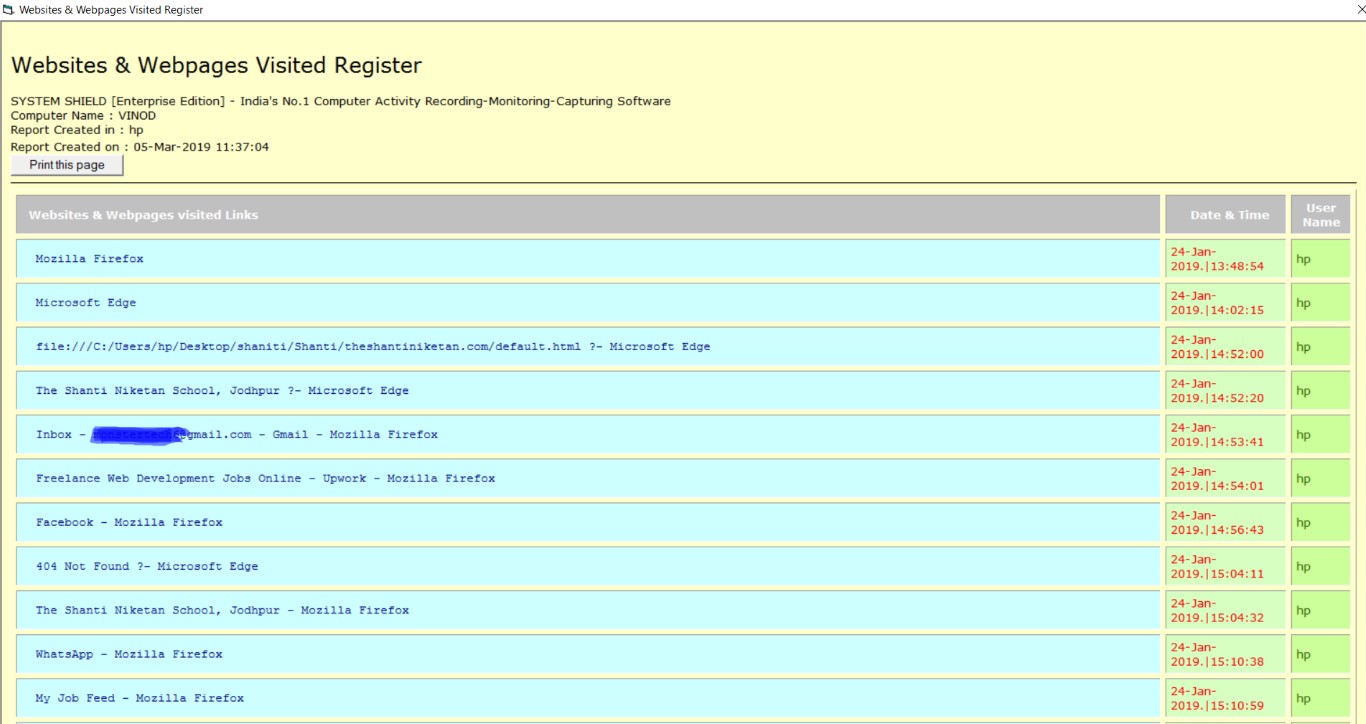The height and width of the screenshot is (724, 1366).
Task: Select the hp user cell in the 404 Not Found row
Action: tap(1321, 567)
